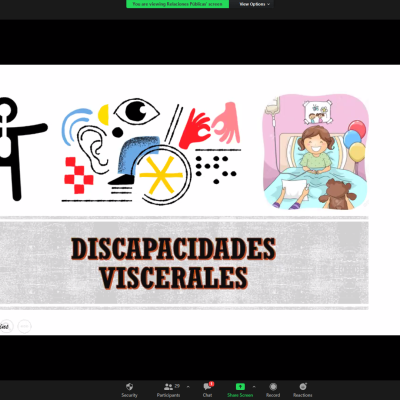
Task: Click the DISCAPACIDADES VISCERALES title text
Action: 173,263
